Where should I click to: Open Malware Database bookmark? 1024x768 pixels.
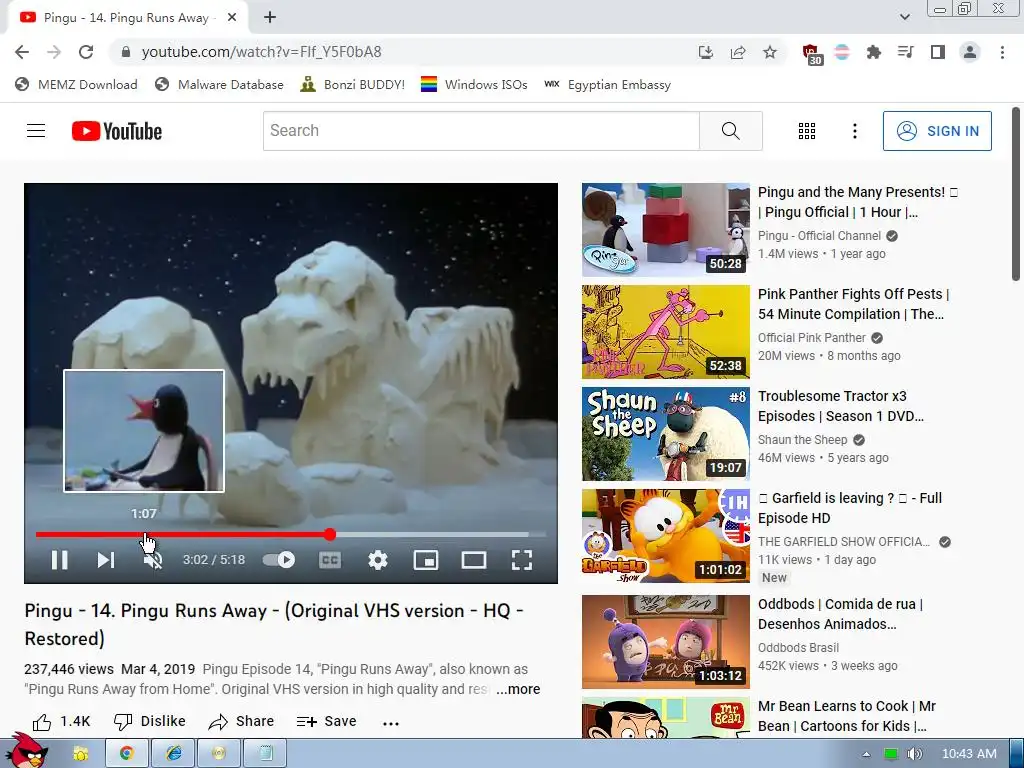click(x=219, y=84)
